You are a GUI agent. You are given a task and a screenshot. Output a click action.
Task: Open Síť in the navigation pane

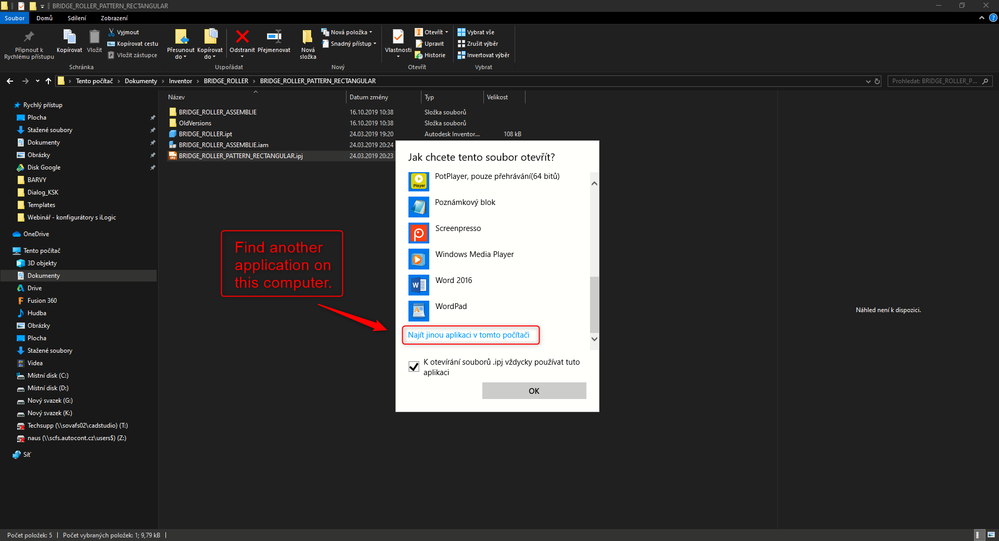point(27,455)
